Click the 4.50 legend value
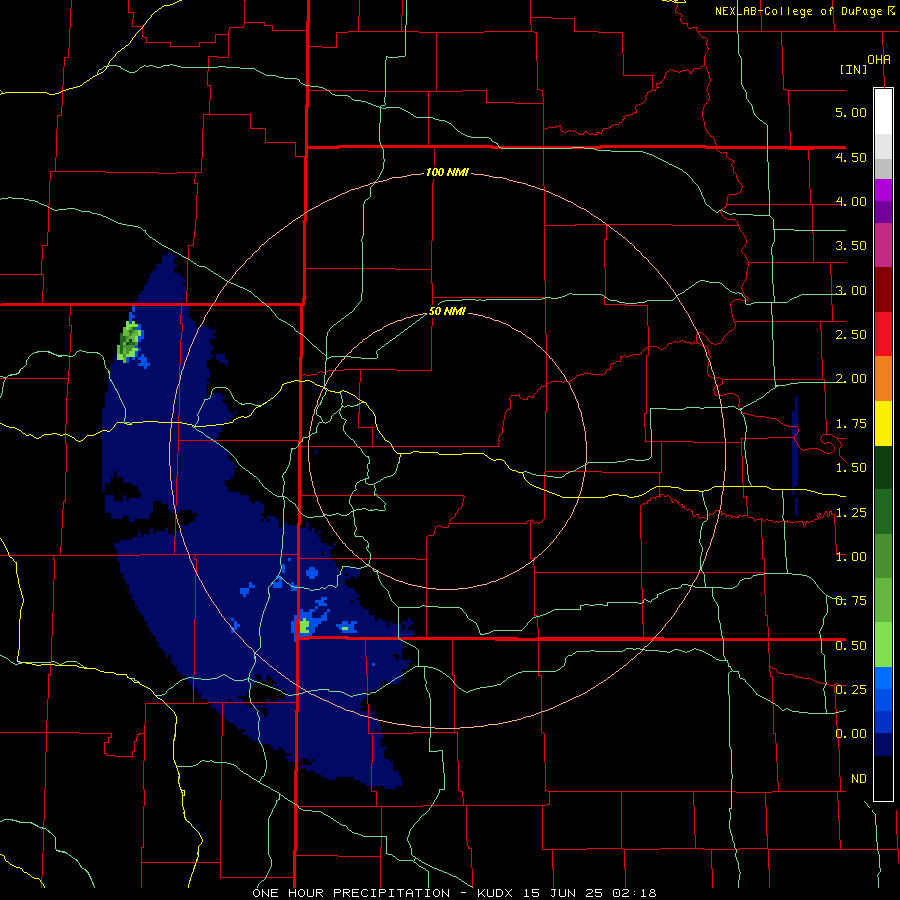The width and height of the screenshot is (900, 900). (x=851, y=157)
